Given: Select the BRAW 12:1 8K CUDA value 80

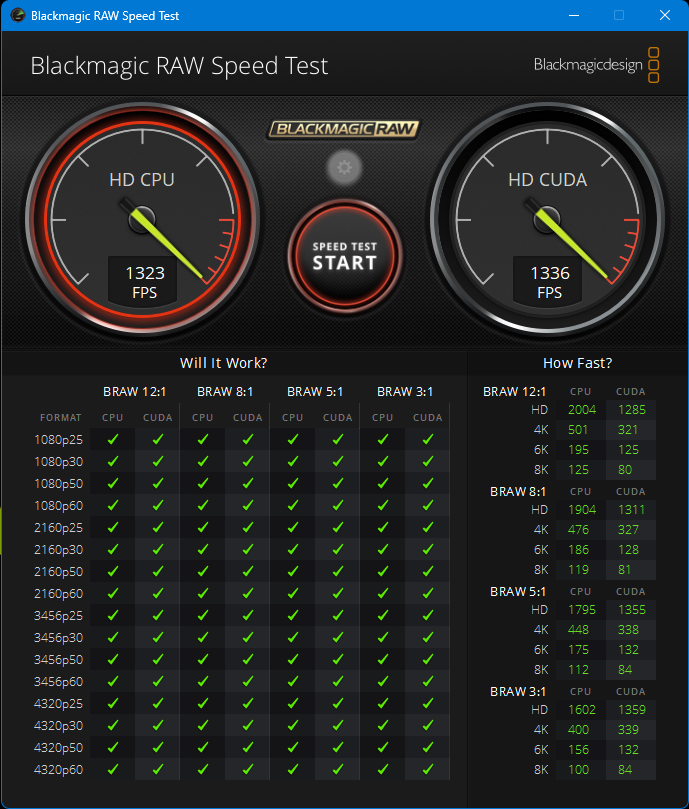Looking at the screenshot, I should click(x=625, y=470).
